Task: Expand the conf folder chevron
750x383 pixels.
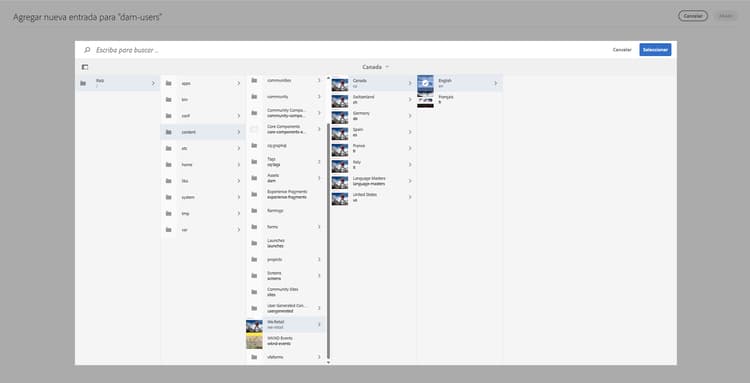Action: pos(239,116)
